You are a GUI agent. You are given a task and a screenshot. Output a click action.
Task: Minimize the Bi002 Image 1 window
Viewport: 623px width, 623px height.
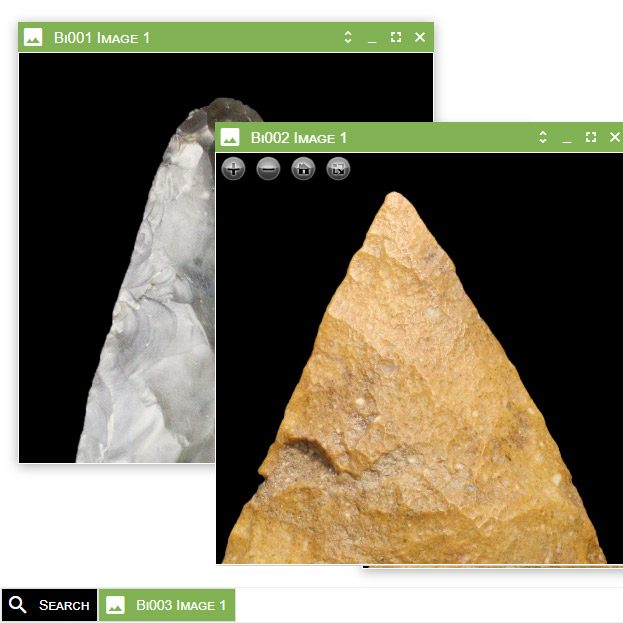(567, 137)
